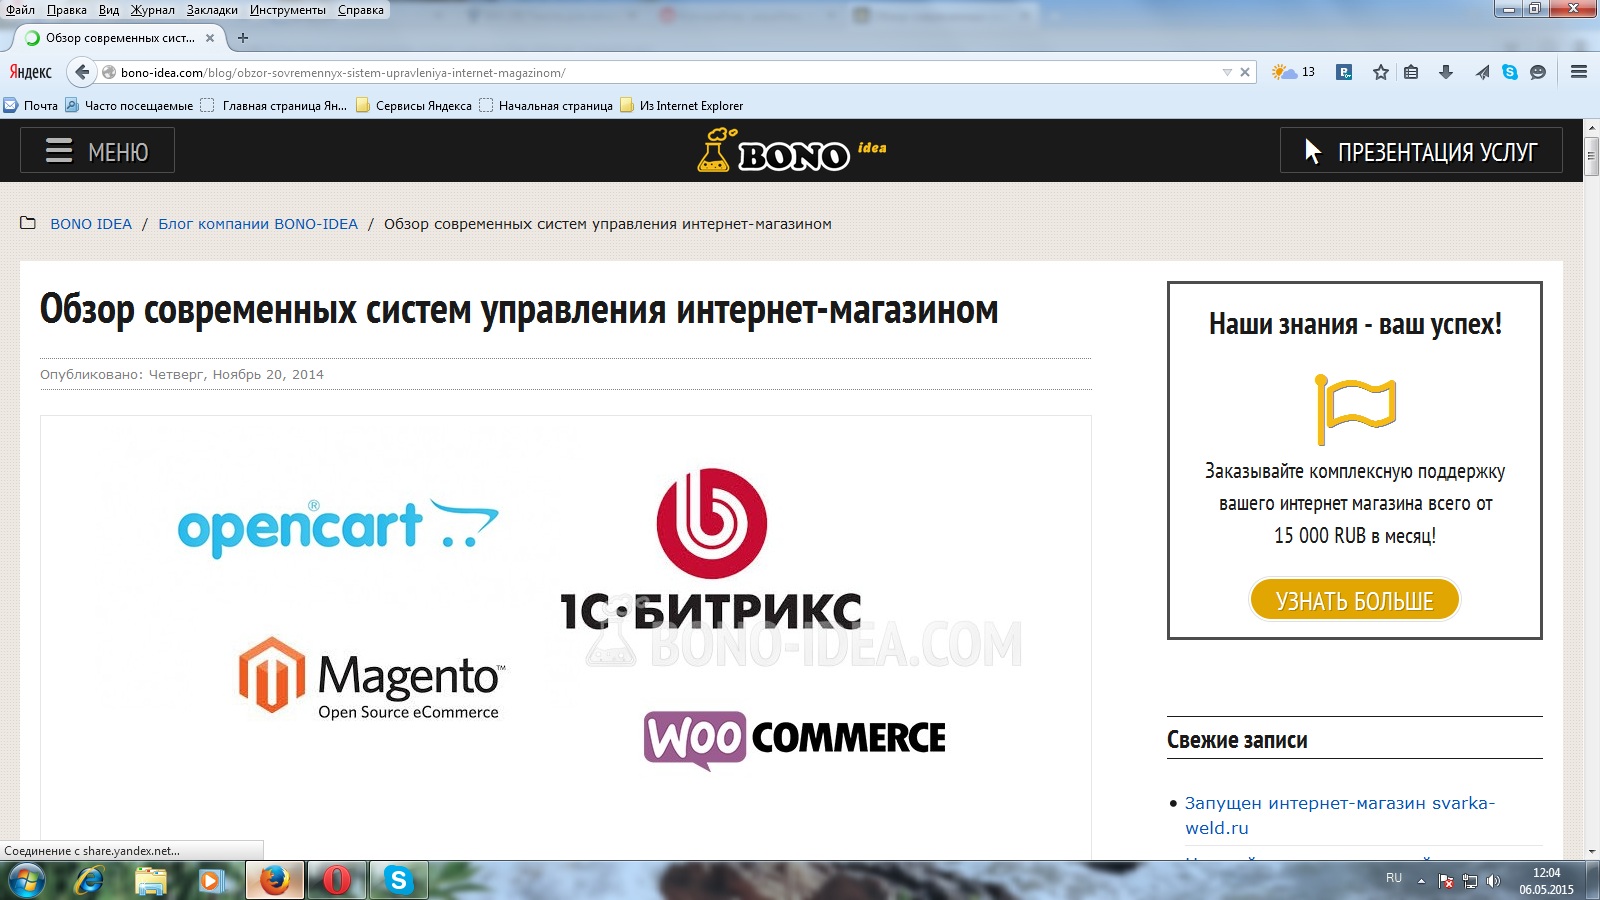Open the Почта bookmark

(31, 105)
